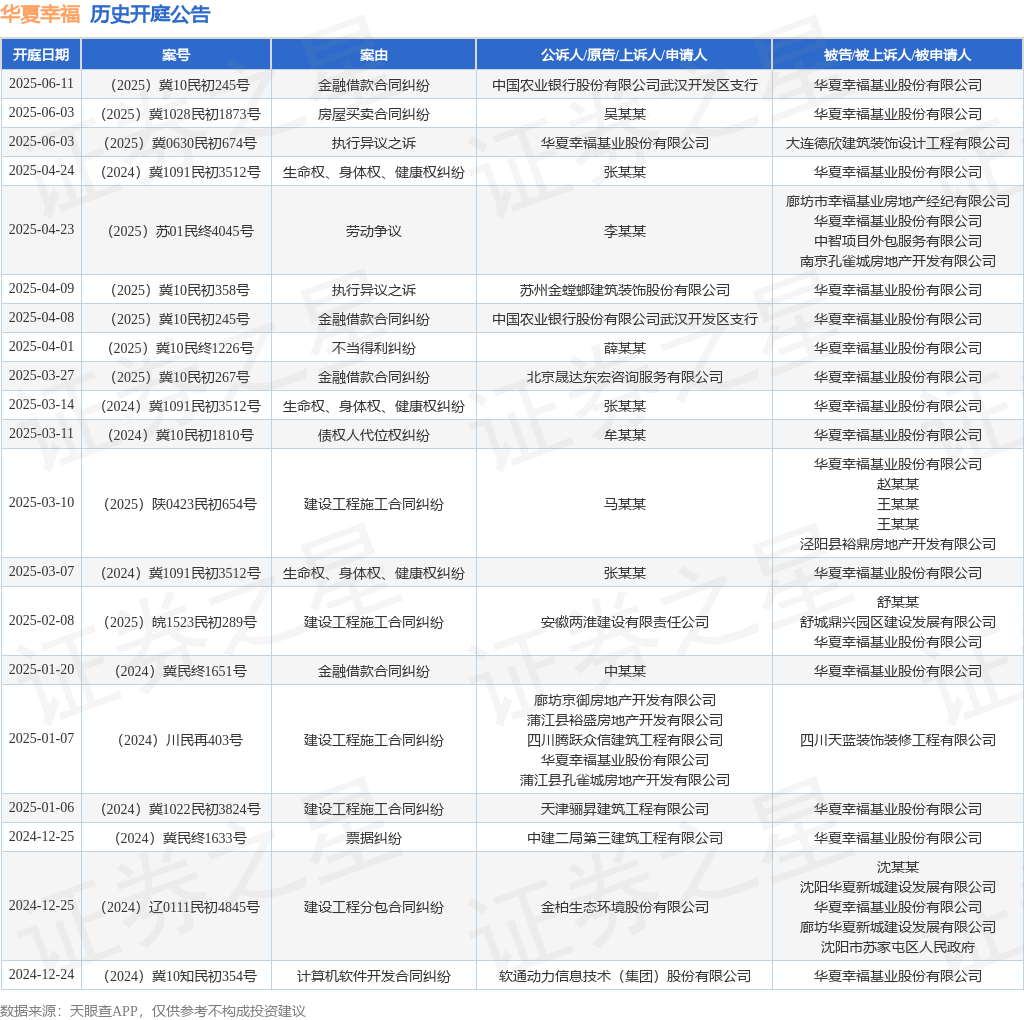Click plaintiff 中建二局第三建筑工程有限公司
The image size is (1024, 1020).
[624, 838]
